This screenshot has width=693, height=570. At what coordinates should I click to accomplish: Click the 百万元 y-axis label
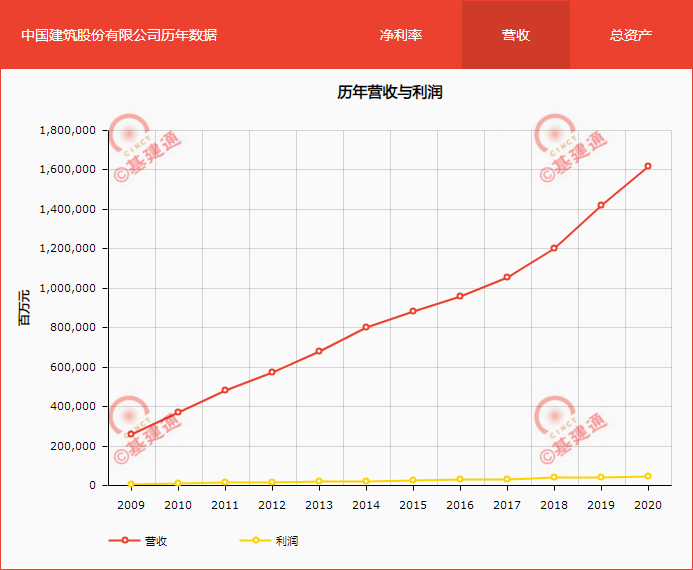(24, 307)
